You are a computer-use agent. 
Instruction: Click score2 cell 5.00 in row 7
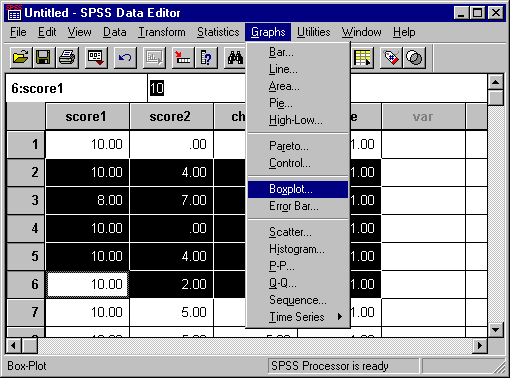point(171,312)
